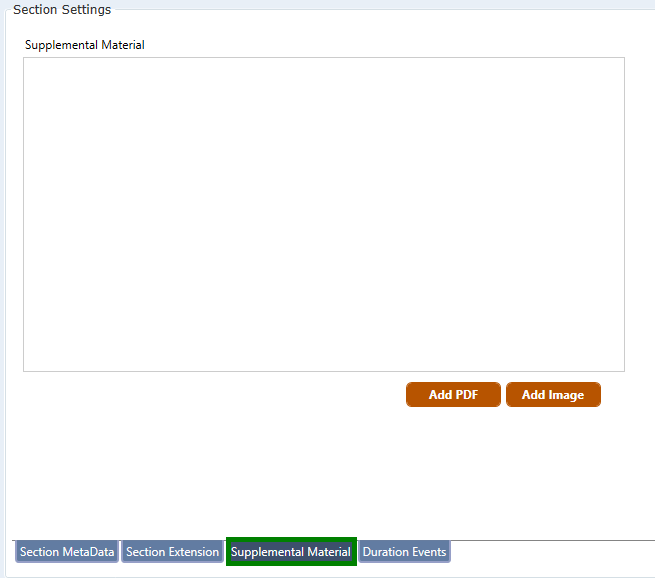Viewport: 655px width, 578px height.
Task: Attach a new image to supplemental material
Action: [553, 395]
